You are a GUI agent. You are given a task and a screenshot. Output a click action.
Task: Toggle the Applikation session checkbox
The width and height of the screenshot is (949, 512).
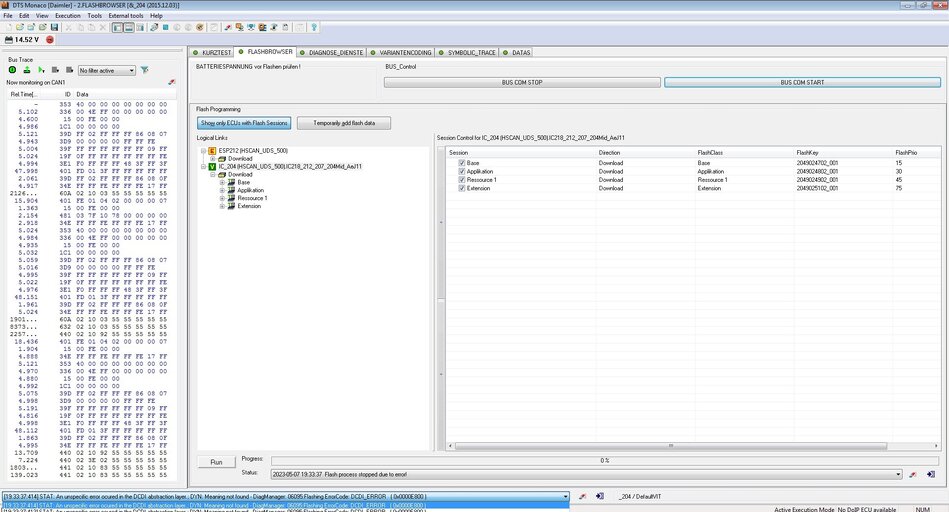(461, 171)
